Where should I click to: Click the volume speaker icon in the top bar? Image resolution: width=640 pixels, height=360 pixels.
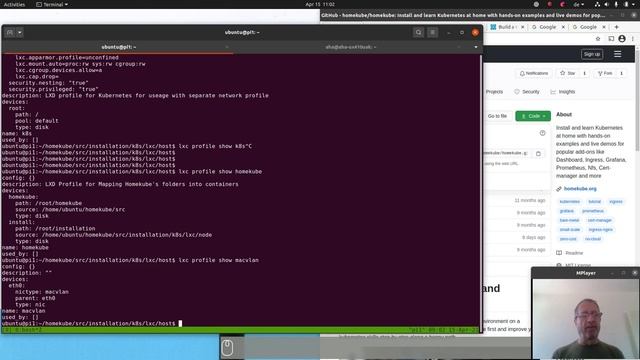[x=607, y=4]
